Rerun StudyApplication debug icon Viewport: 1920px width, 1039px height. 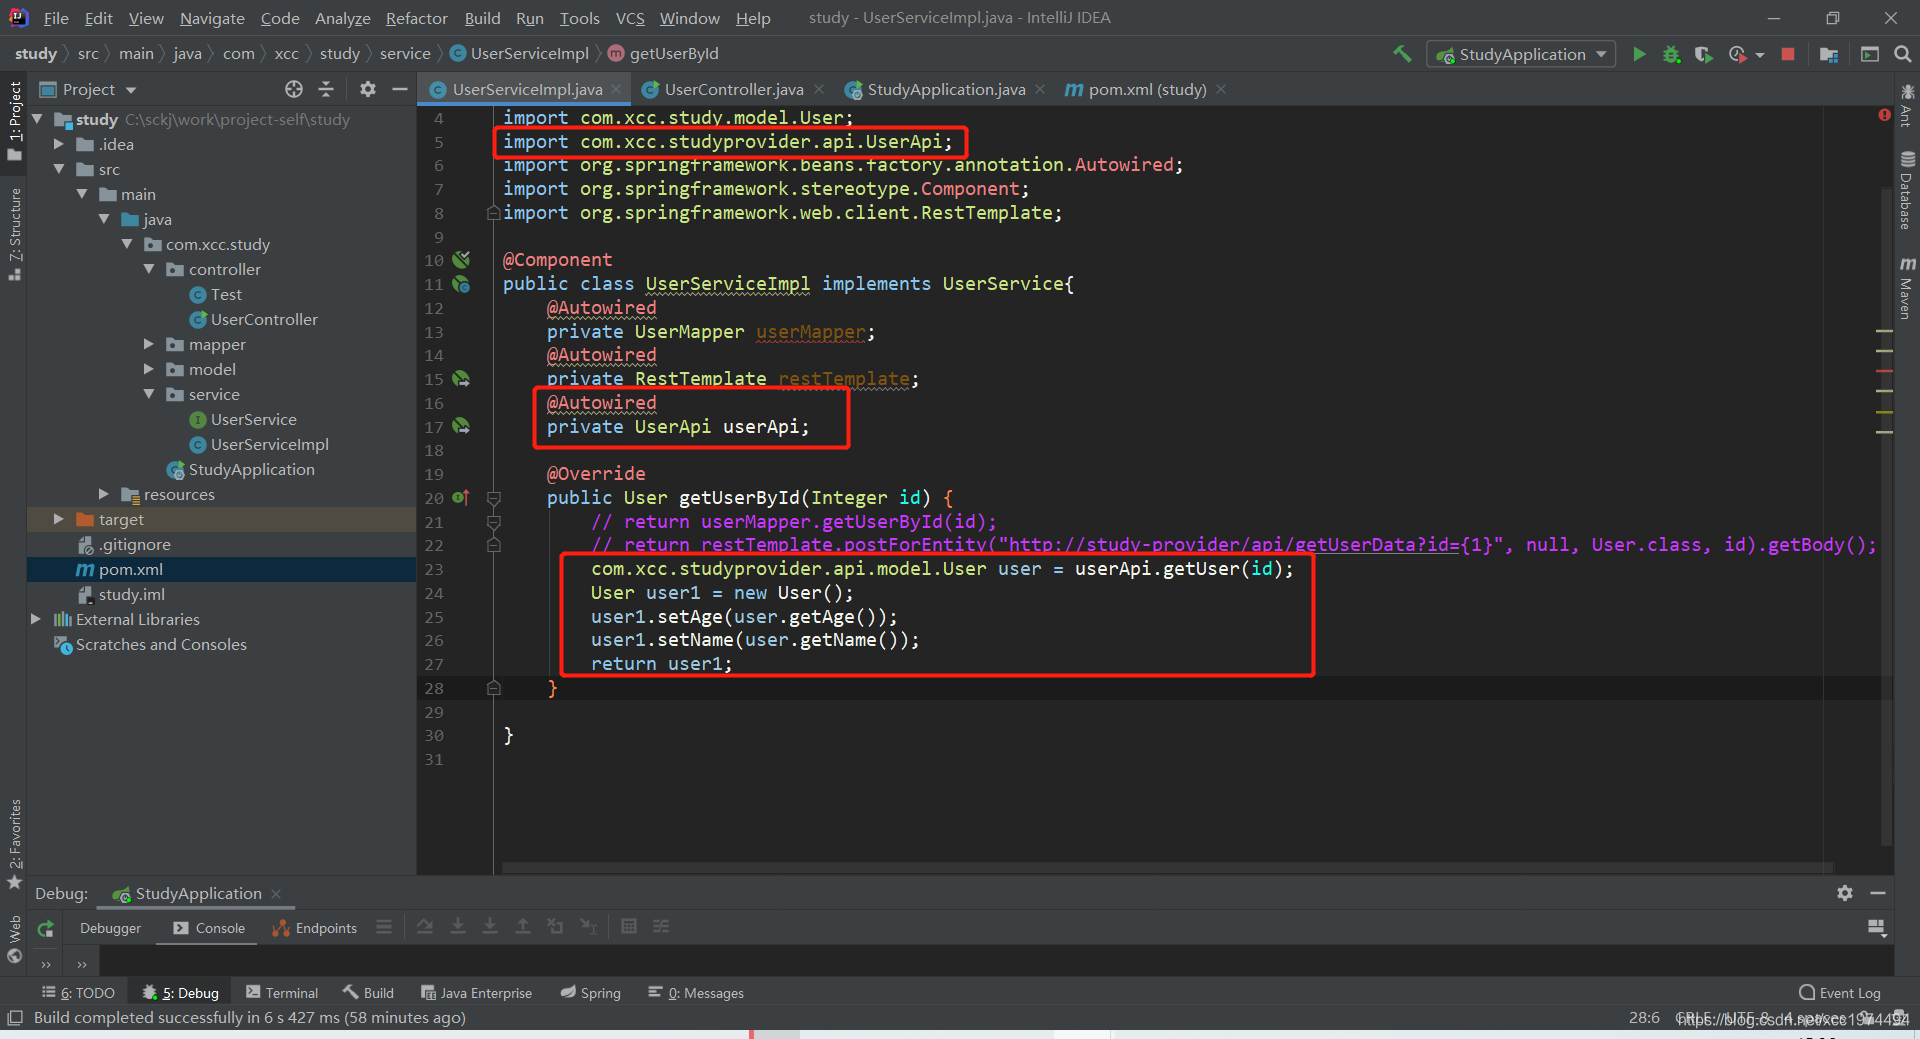click(45, 928)
